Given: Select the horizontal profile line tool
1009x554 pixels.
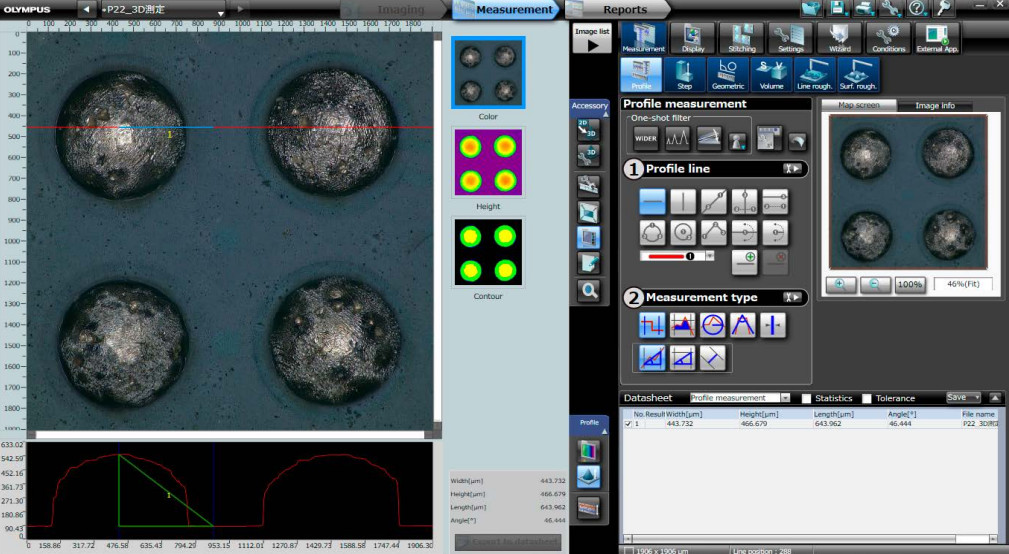Looking at the screenshot, I should 653,201.
